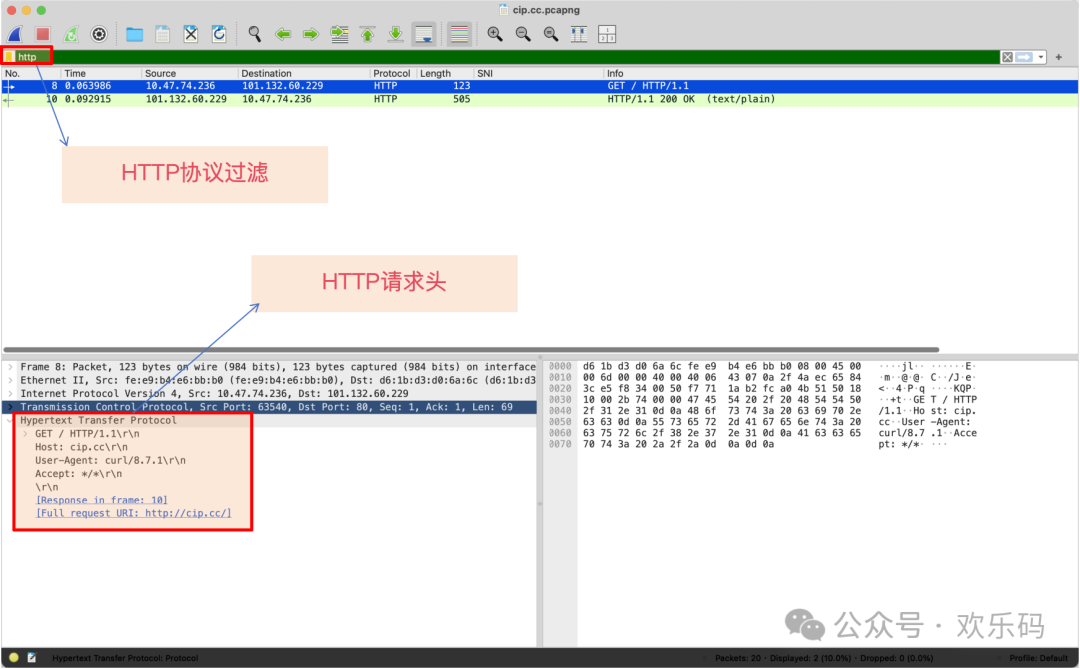Screen dimensions: 1080x669
Task: Start a new live capture
Action: (x=14, y=33)
